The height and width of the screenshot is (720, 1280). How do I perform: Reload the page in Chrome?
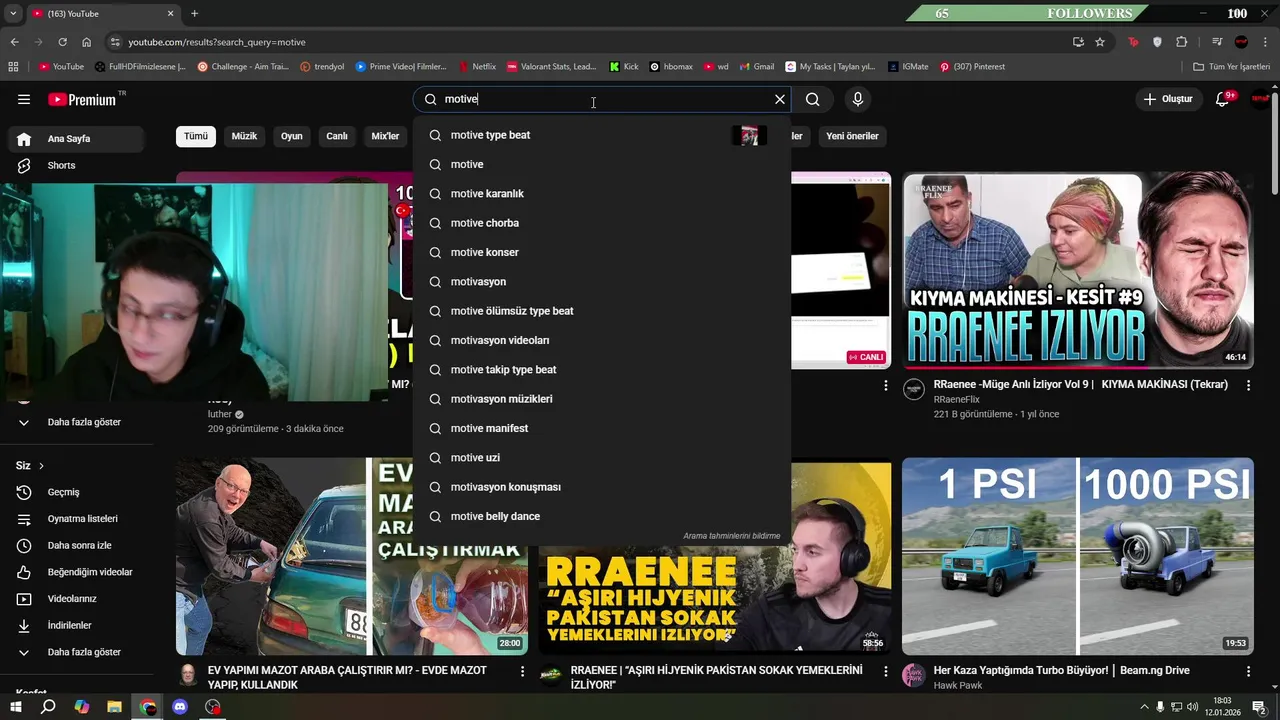[62, 42]
